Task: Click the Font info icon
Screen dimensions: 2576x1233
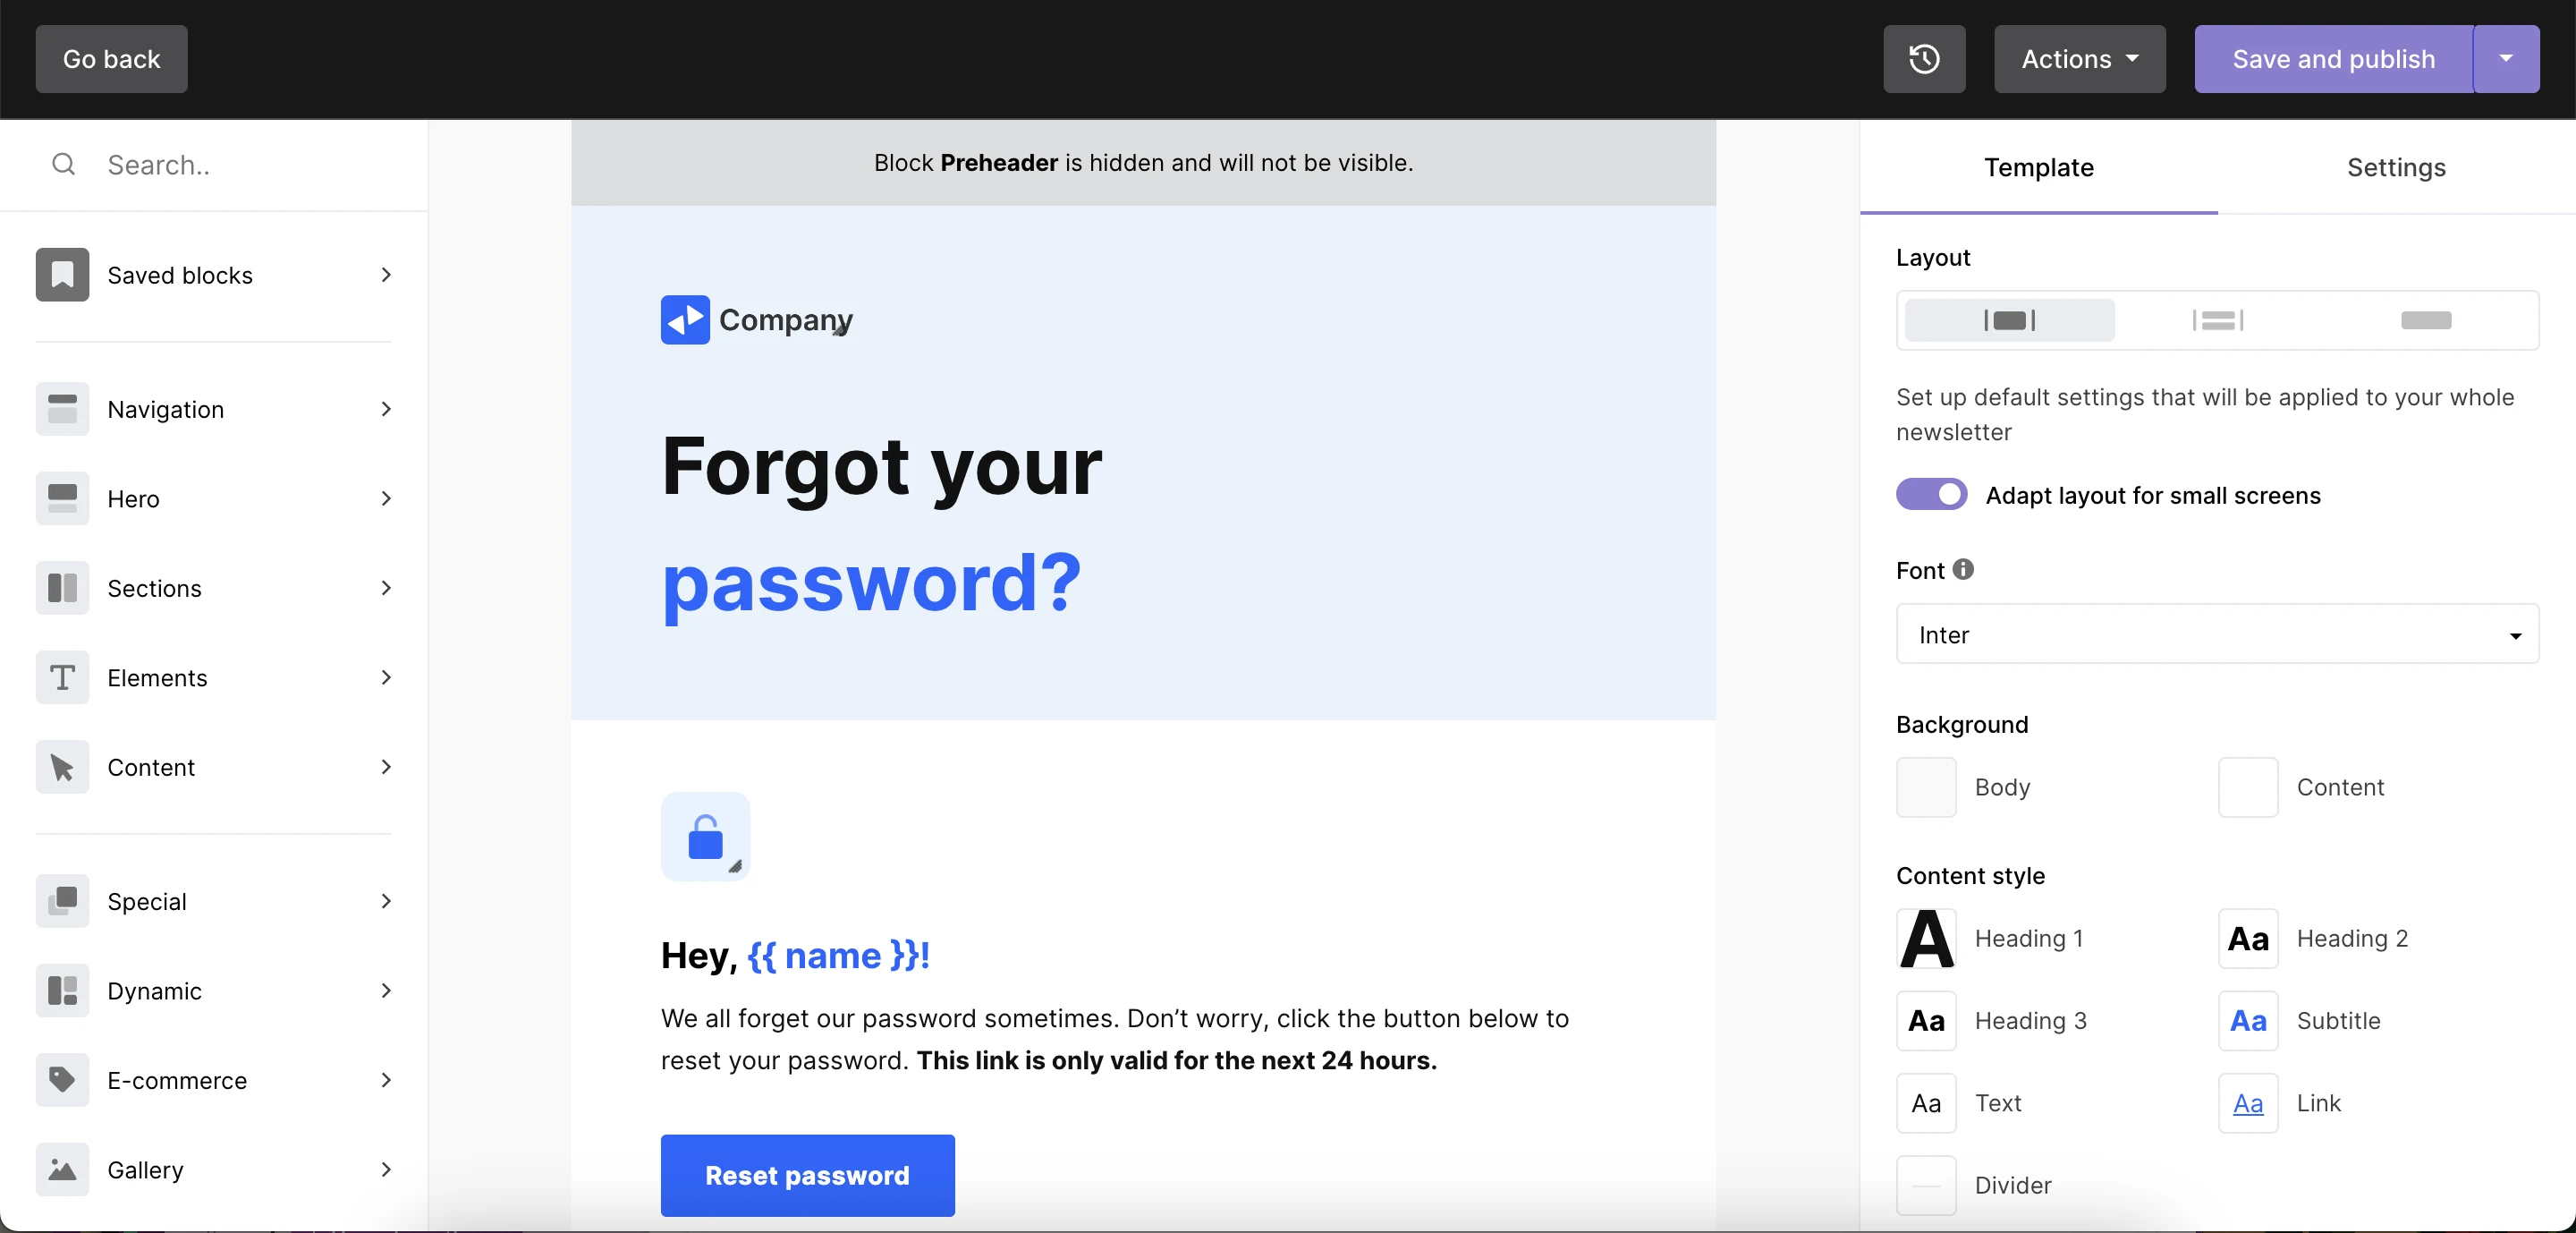Action: tap(1963, 569)
